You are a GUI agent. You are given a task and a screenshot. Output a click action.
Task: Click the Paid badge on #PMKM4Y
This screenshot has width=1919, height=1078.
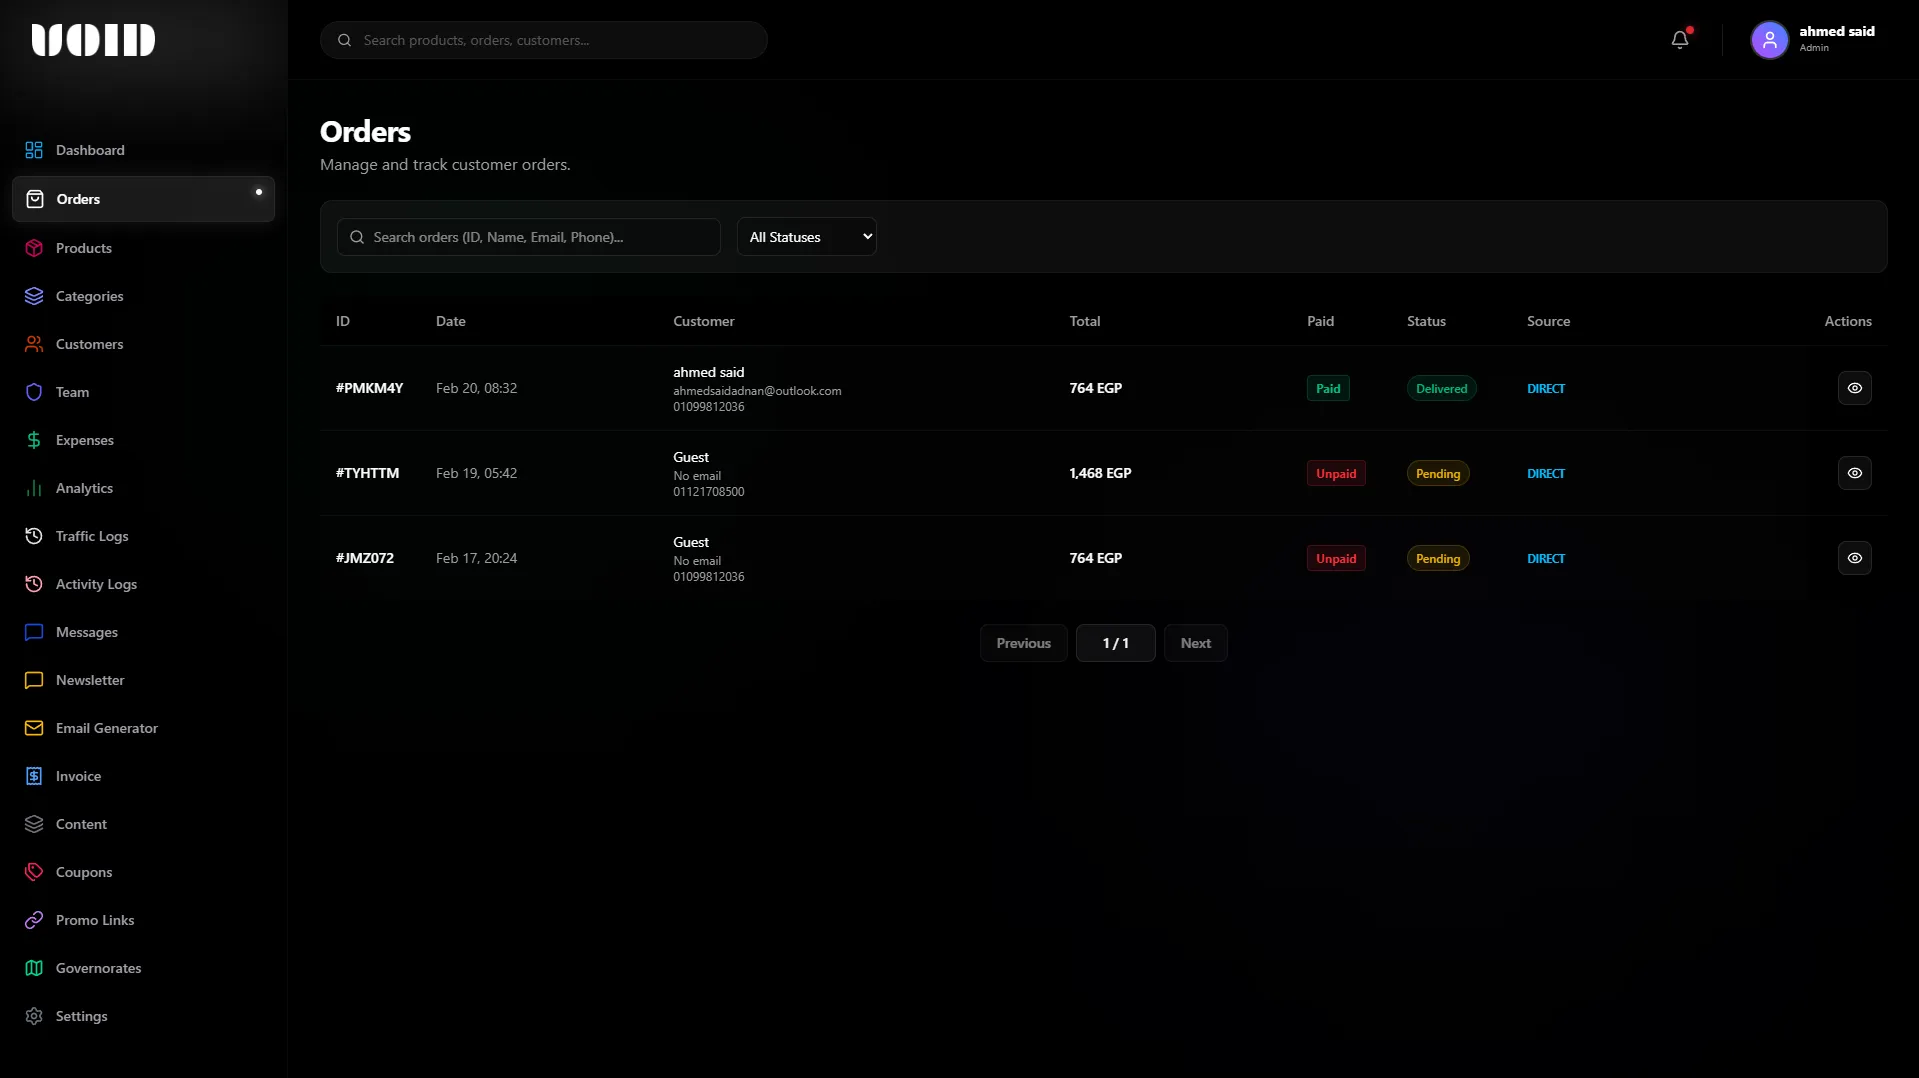[1328, 388]
